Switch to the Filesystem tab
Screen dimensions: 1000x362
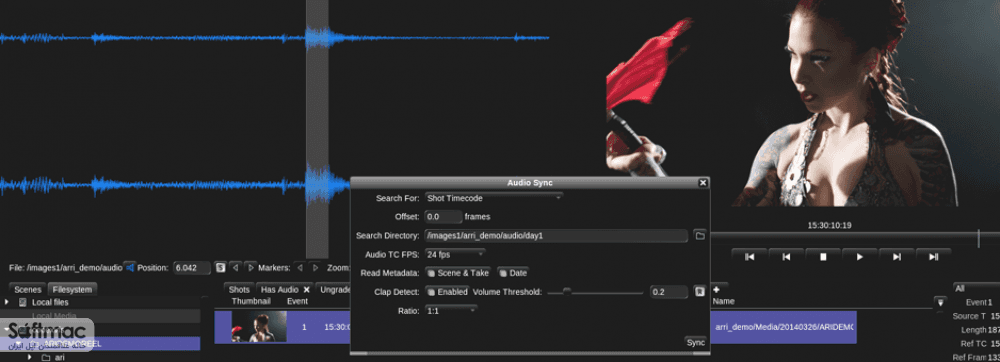tap(72, 289)
